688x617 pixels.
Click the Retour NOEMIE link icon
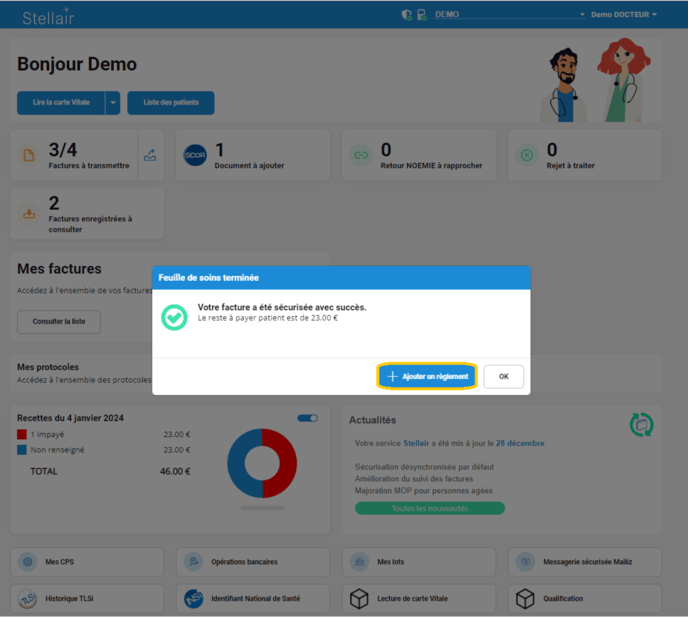coord(361,155)
